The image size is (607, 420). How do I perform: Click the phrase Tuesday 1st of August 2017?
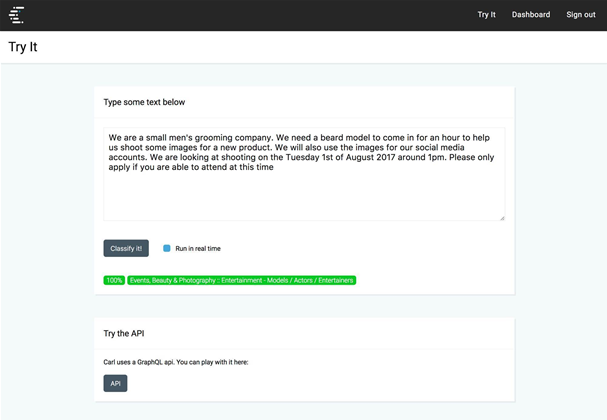click(x=341, y=157)
